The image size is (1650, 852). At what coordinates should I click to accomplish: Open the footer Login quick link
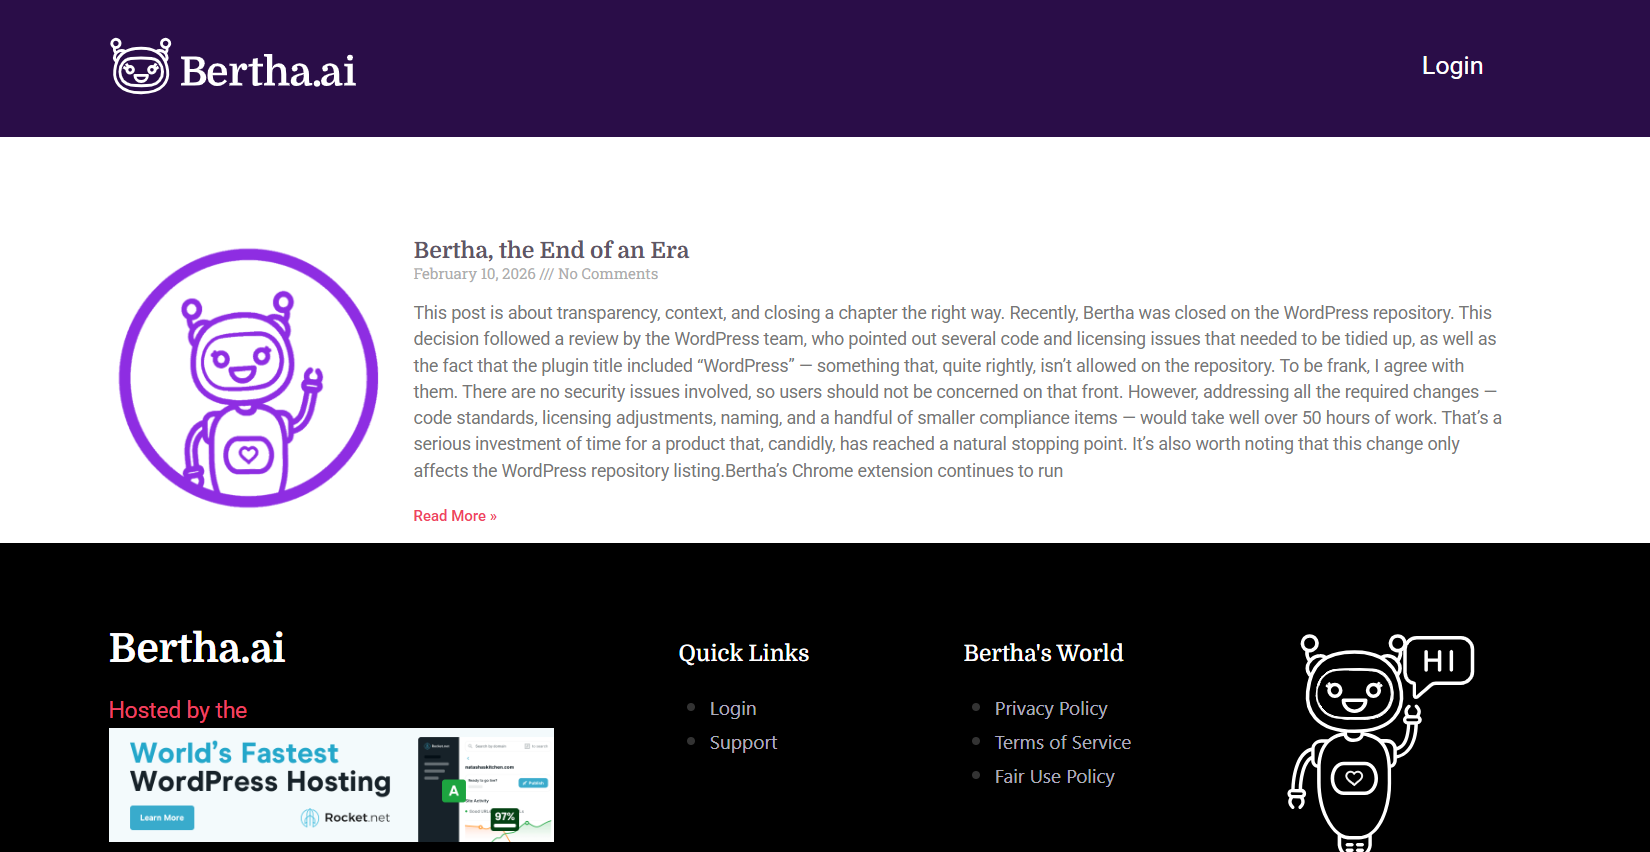tap(732, 708)
